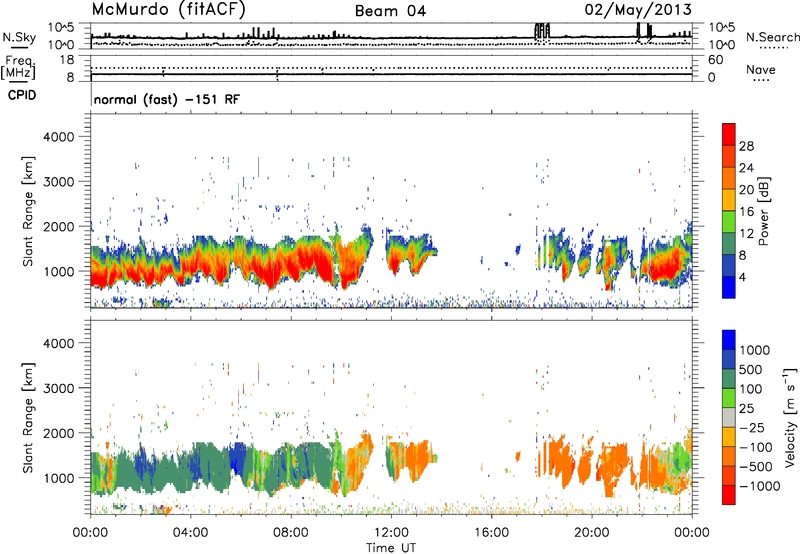800x554 pixels.
Task: Click the 08:00 time axis label
Action: tap(291, 533)
